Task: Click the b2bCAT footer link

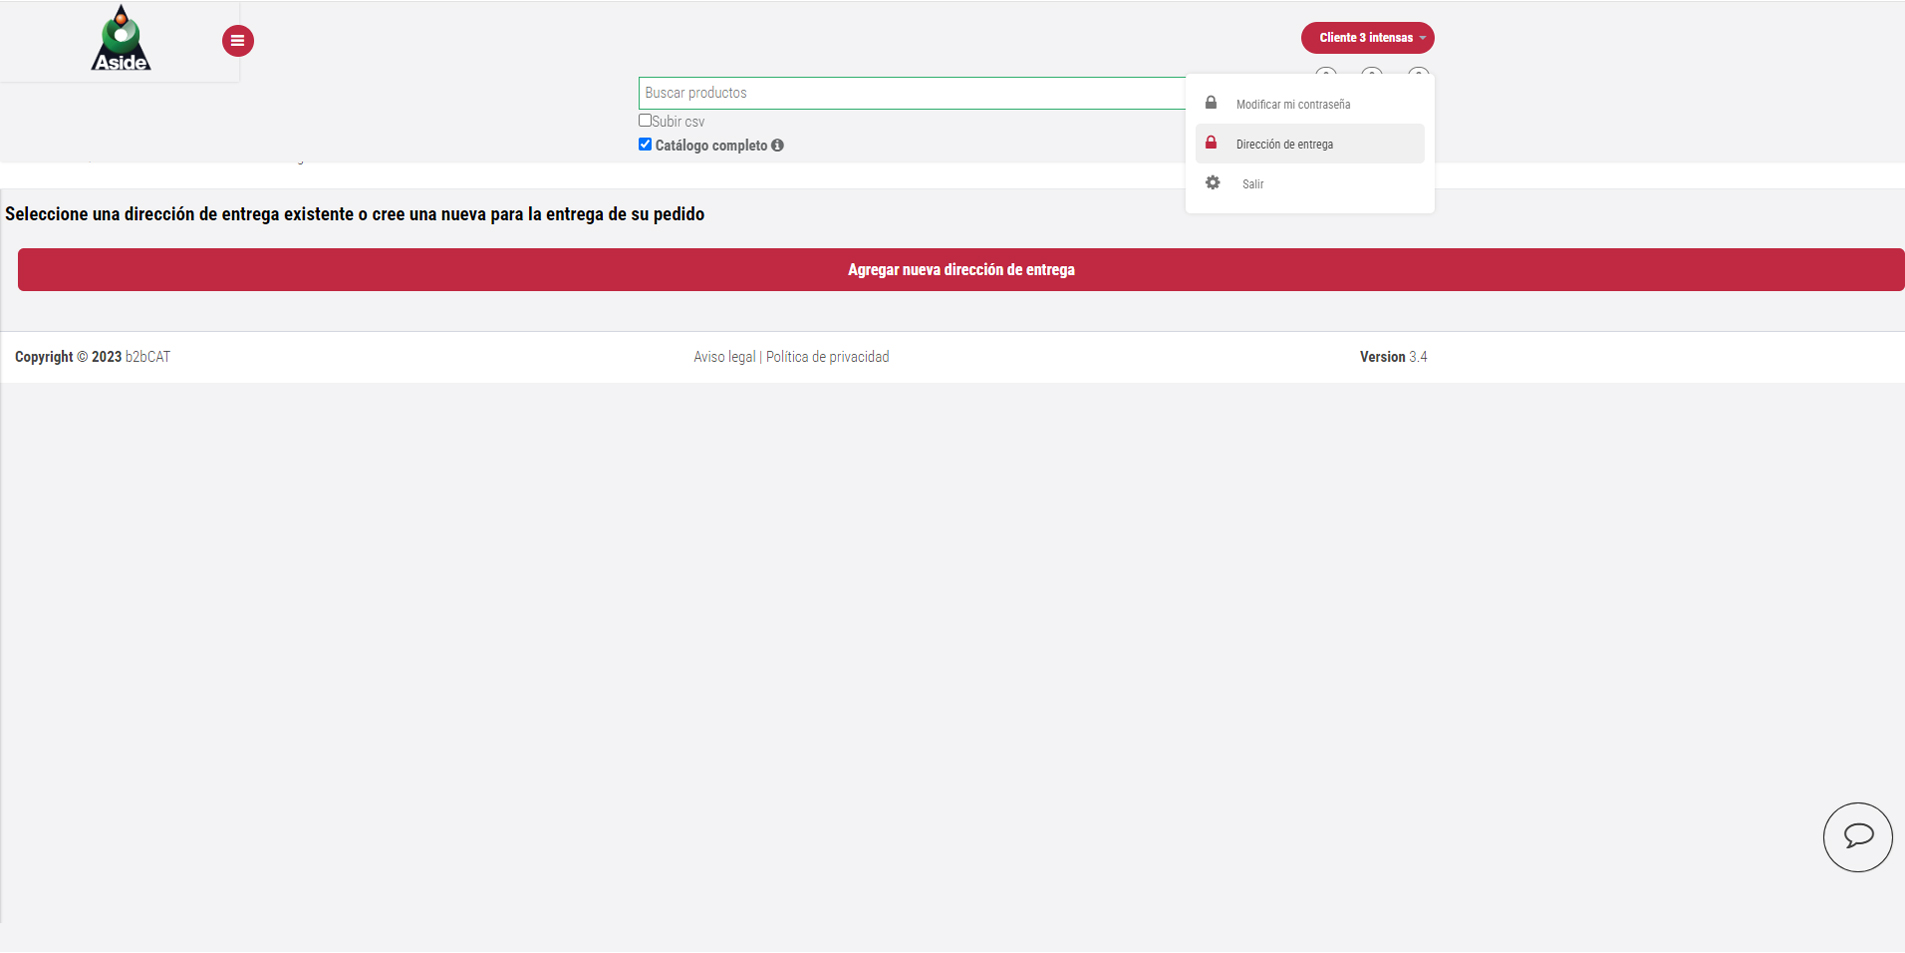Action: [148, 357]
